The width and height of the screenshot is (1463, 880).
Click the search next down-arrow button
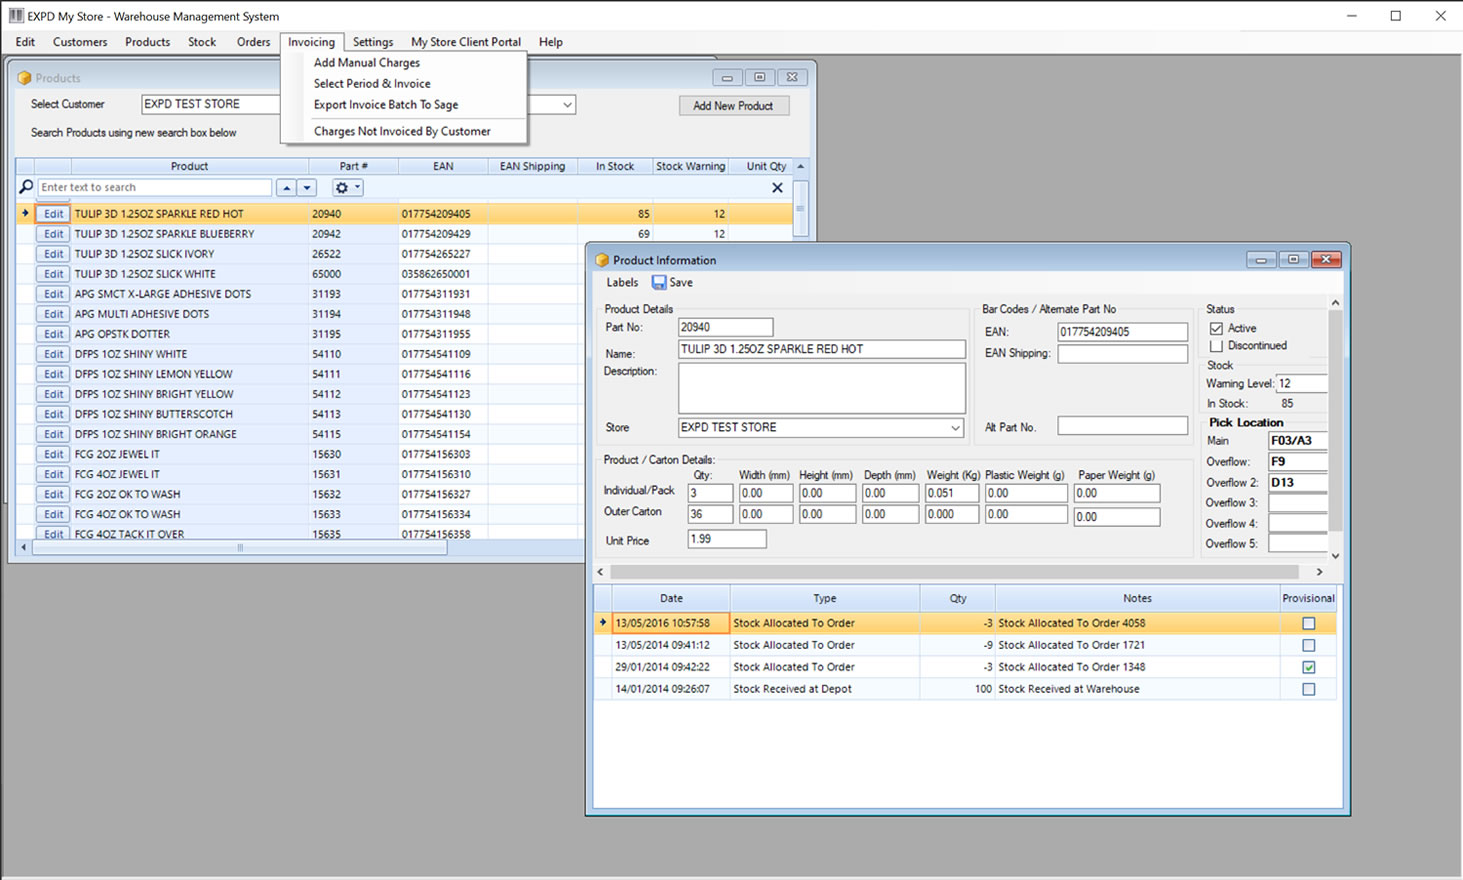pyautogui.click(x=307, y=188)
